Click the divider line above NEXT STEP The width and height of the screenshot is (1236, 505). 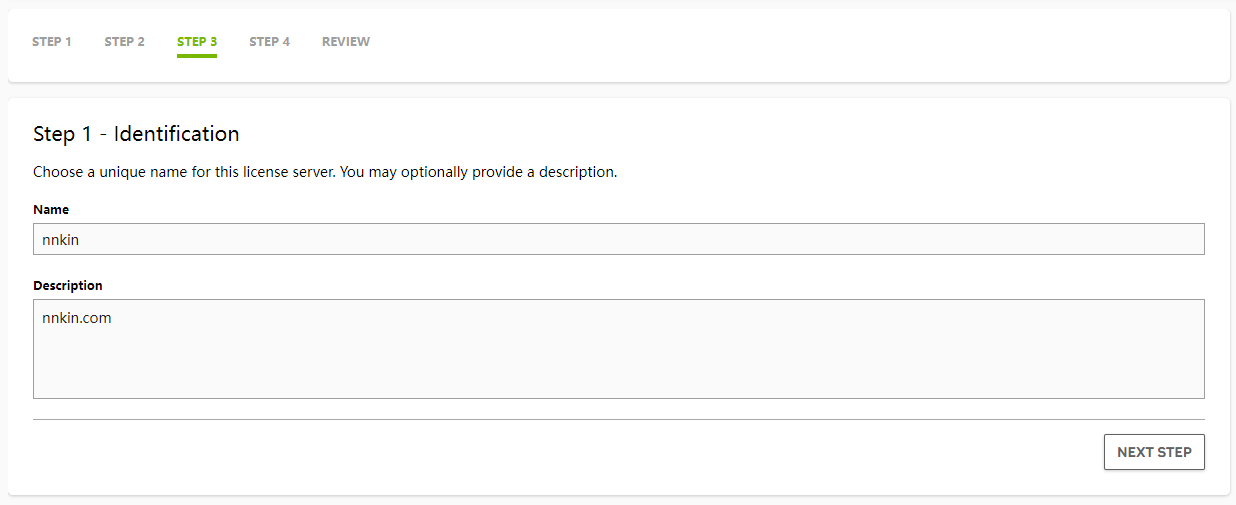click(618, 420)
